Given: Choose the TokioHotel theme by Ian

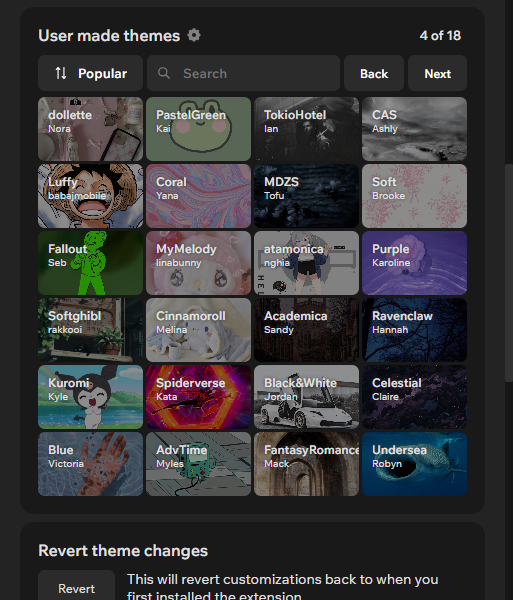Looking at the screenshot, I should (x=306, y=129).
